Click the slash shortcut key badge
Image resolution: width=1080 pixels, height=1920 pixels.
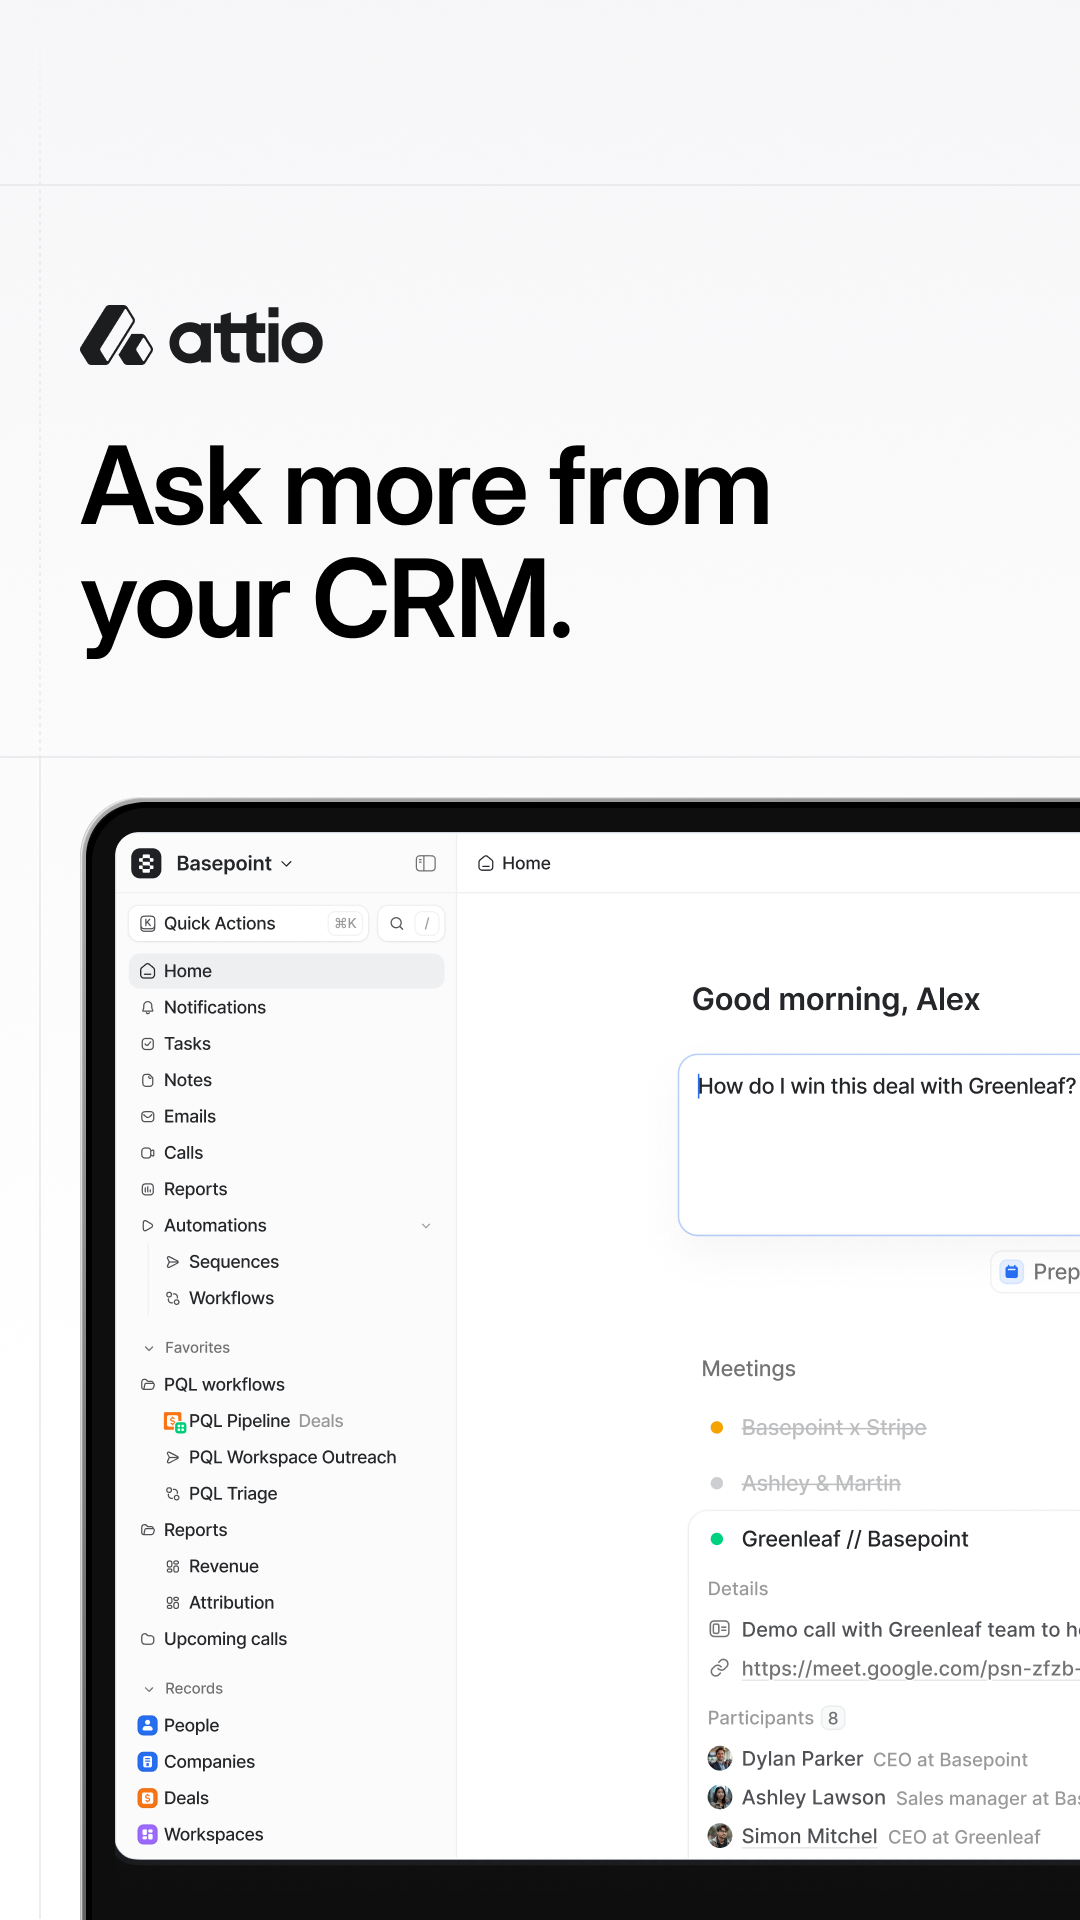point(427,923)
